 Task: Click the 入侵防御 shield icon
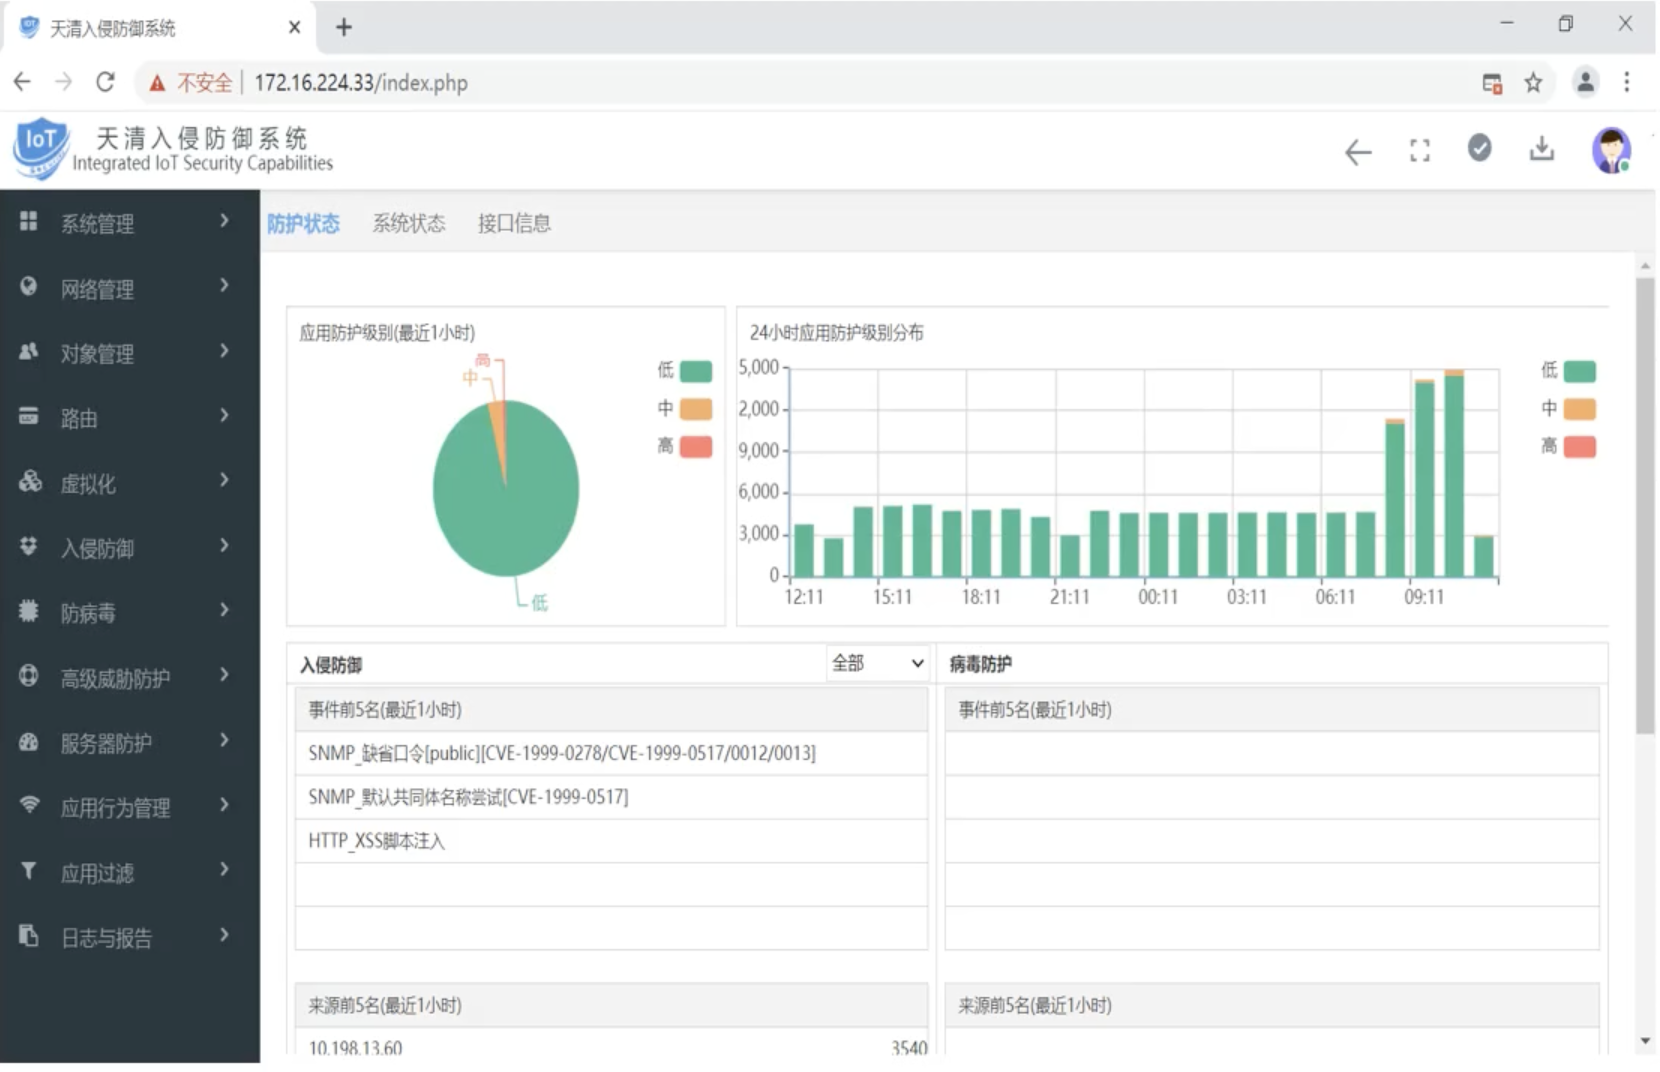click(x=28, y=546)
